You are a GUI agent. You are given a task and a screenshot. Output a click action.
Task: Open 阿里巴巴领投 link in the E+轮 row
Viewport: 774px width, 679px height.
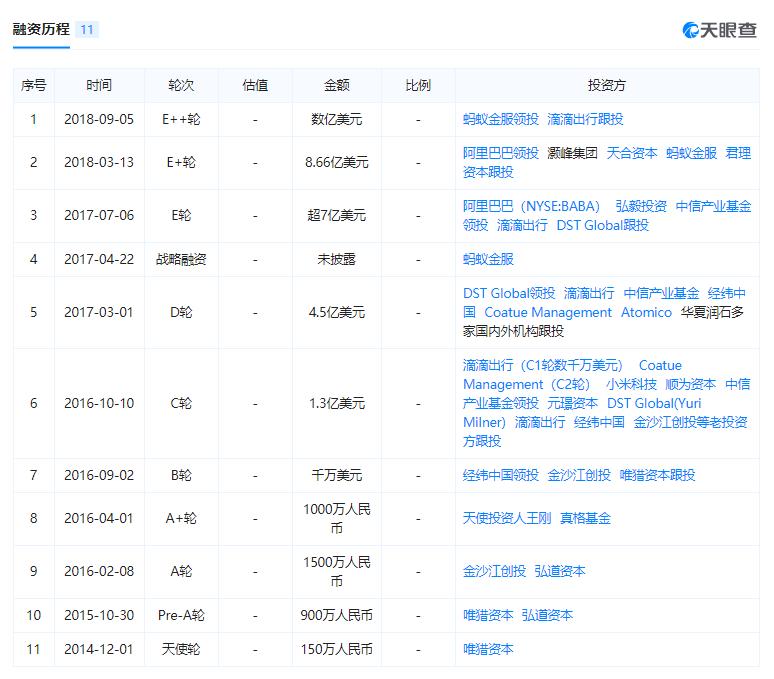point(501,153)
